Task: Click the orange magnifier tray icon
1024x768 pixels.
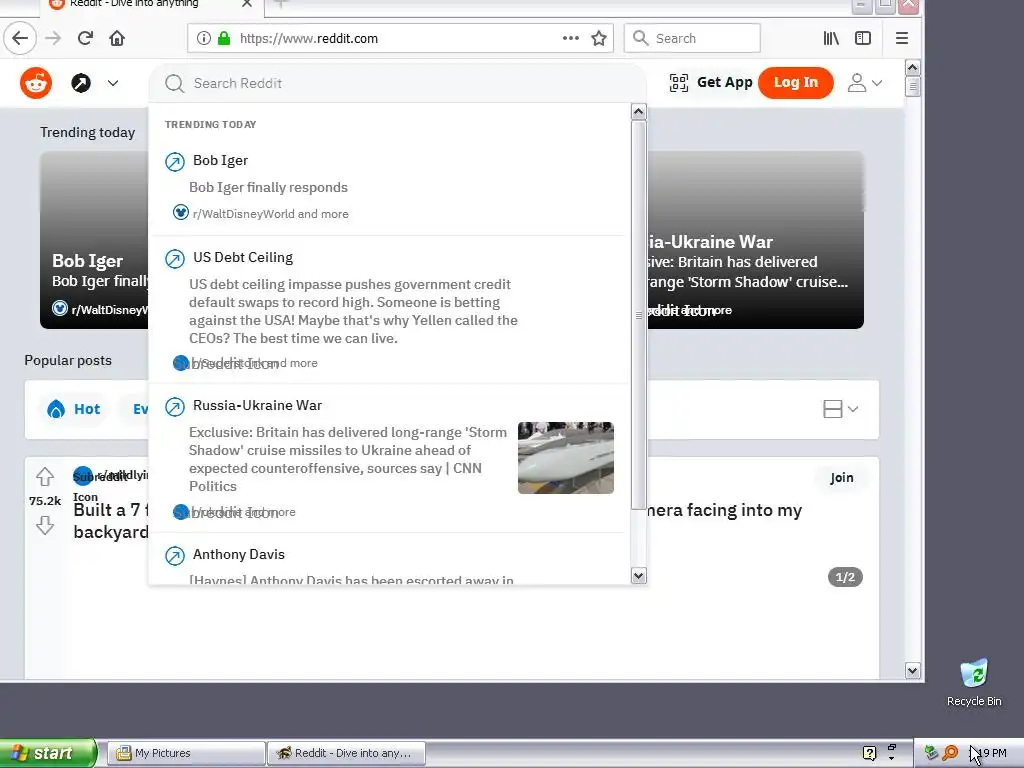Action: [950, 753]
